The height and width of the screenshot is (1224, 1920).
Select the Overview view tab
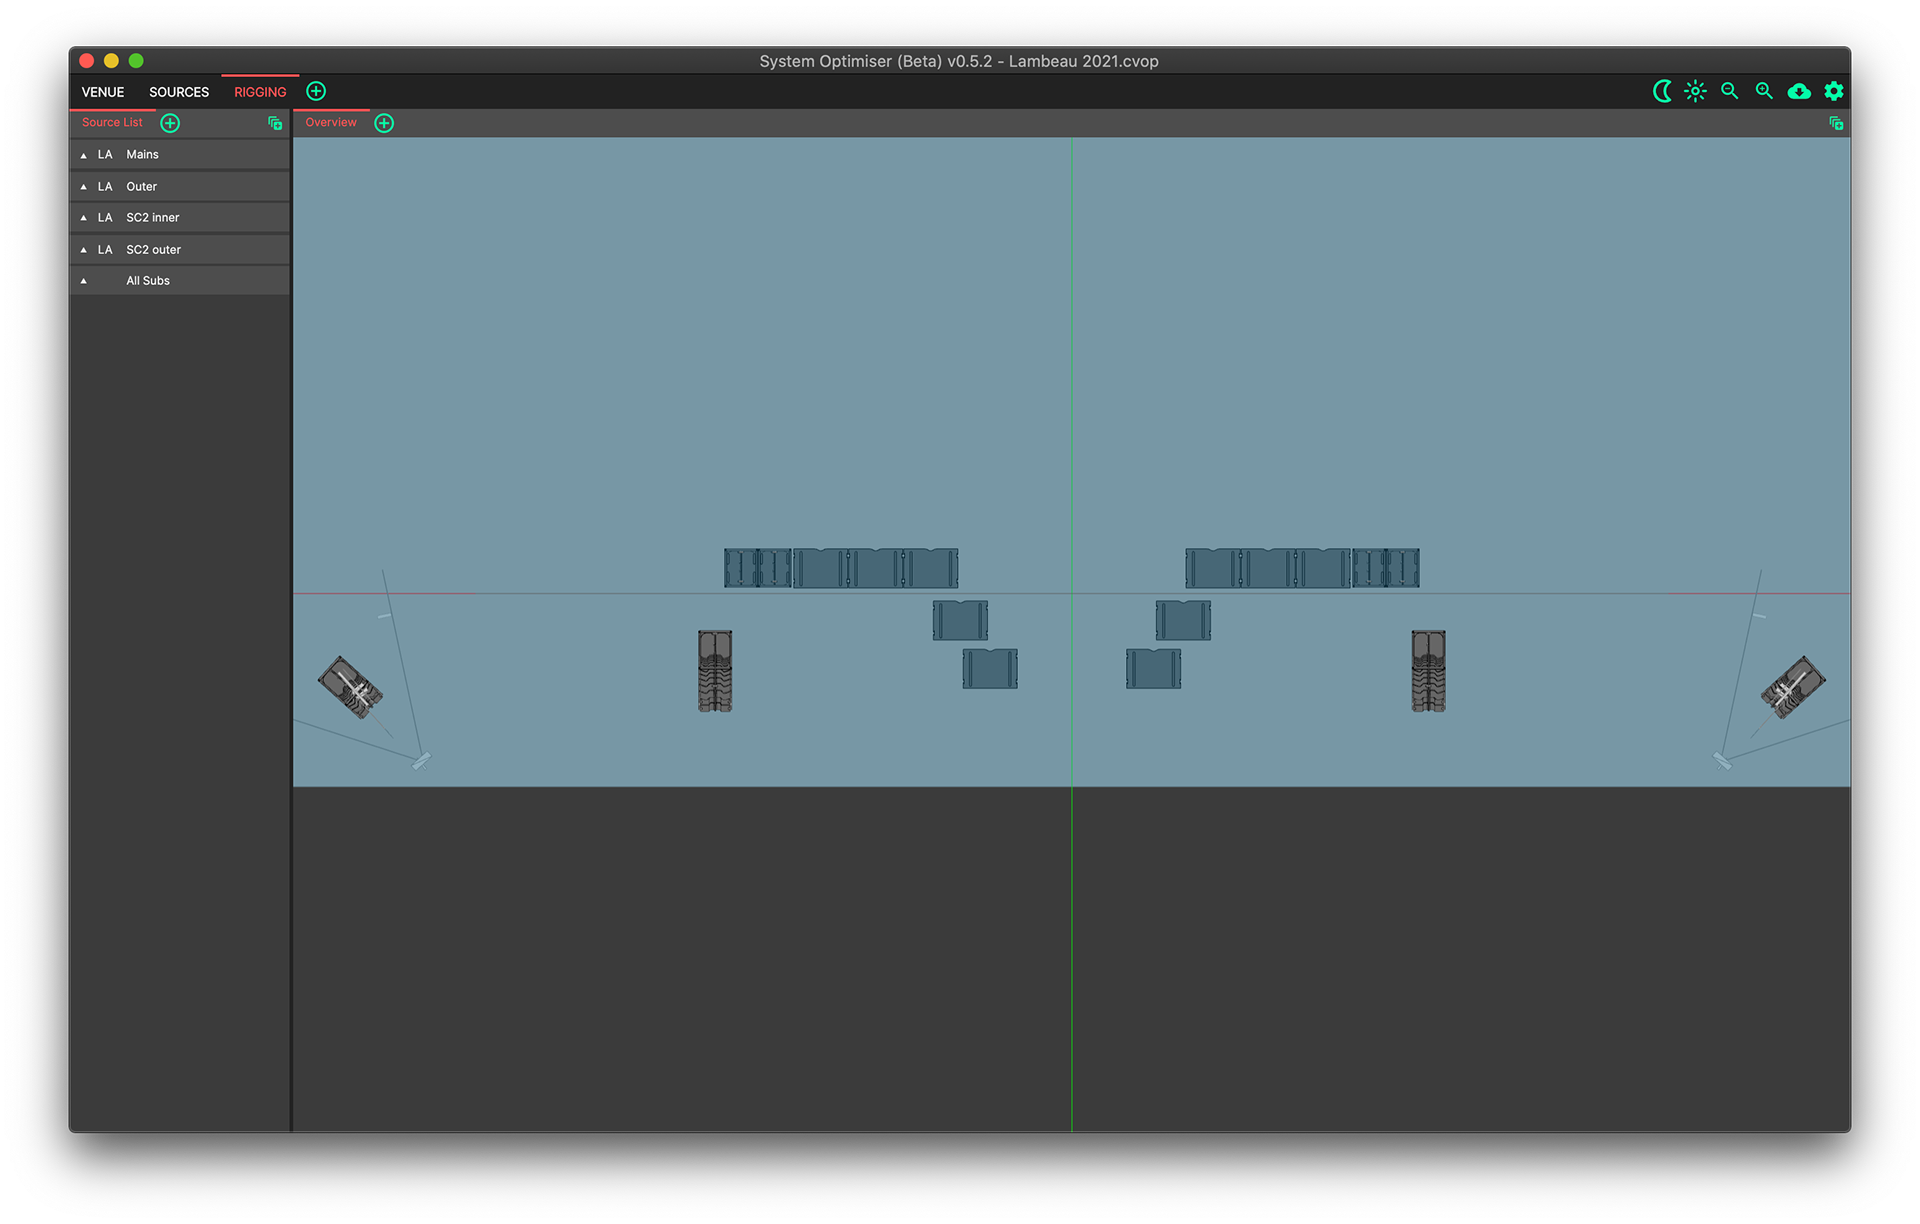[x=331, y=122]
